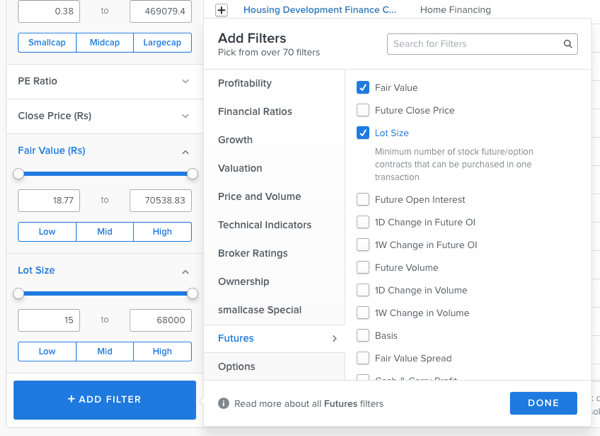Click the + ADD FILTER button
Viewport: 600px width, 436px height.
click(104, 399)
